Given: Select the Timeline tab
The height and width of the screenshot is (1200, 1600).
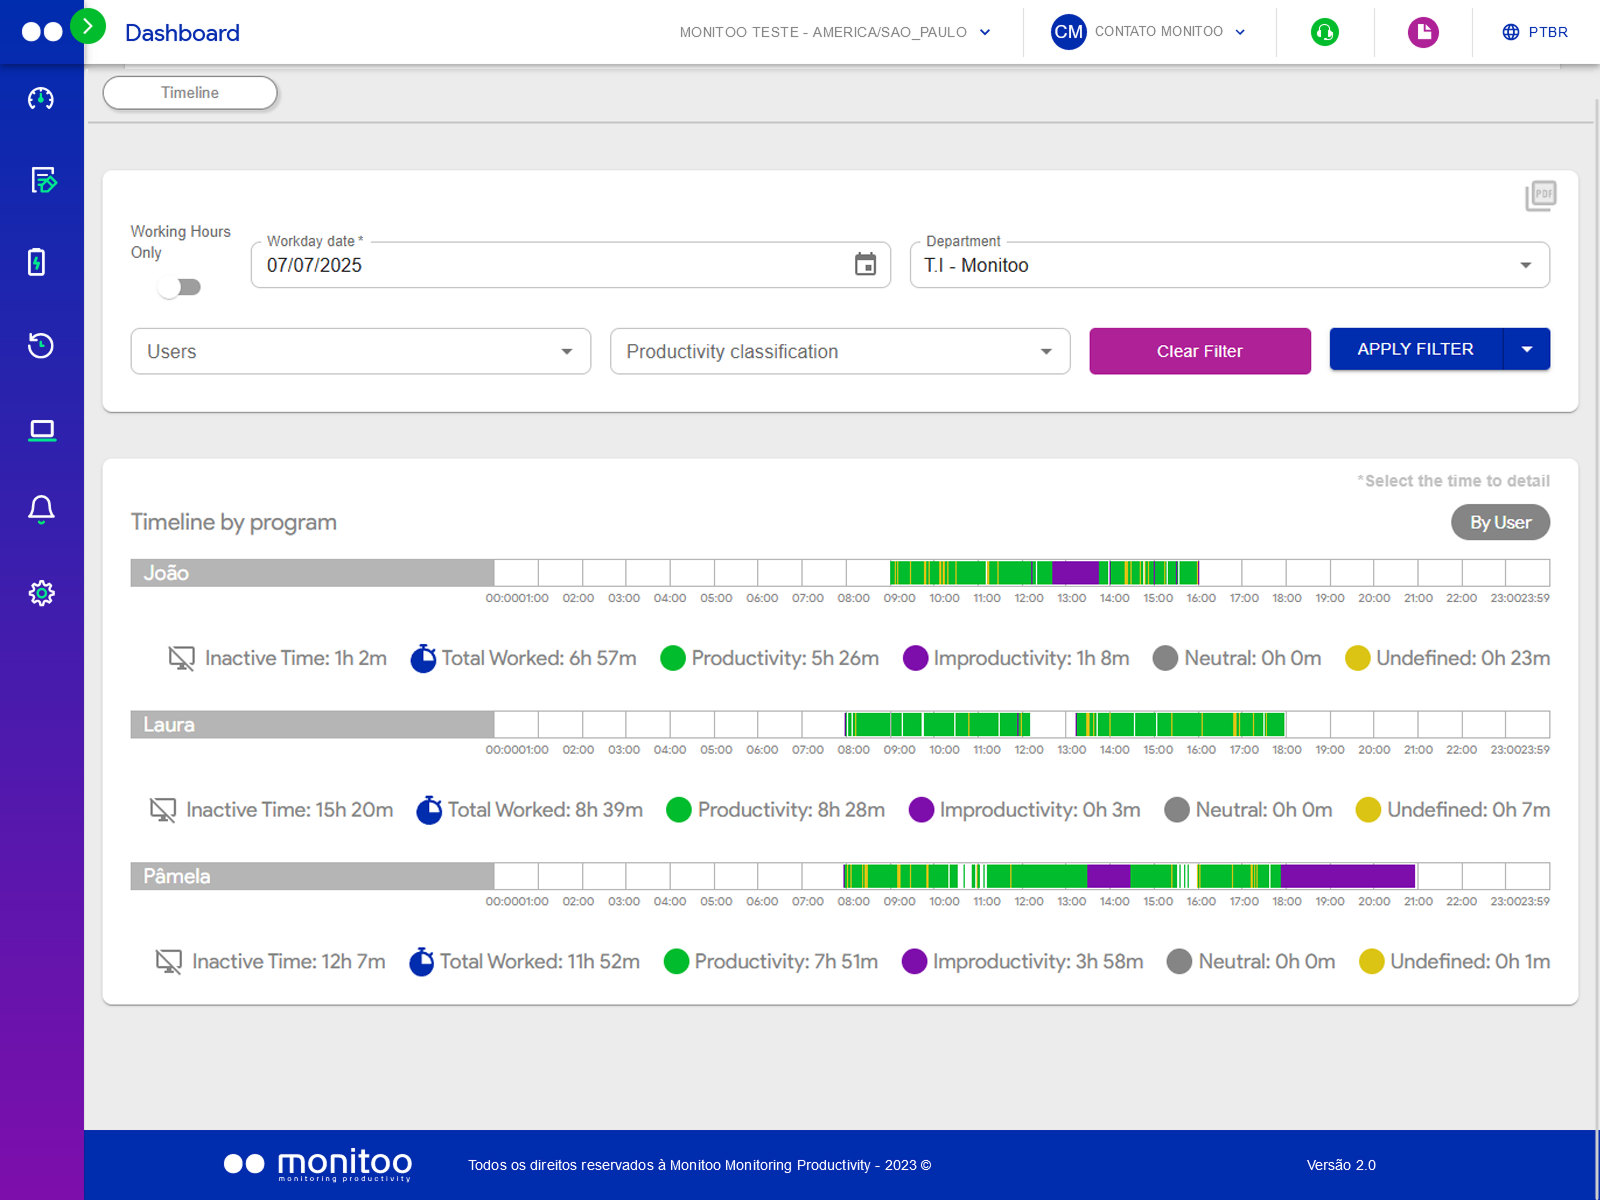Looking at the screenshot, I should click(190, 93).
